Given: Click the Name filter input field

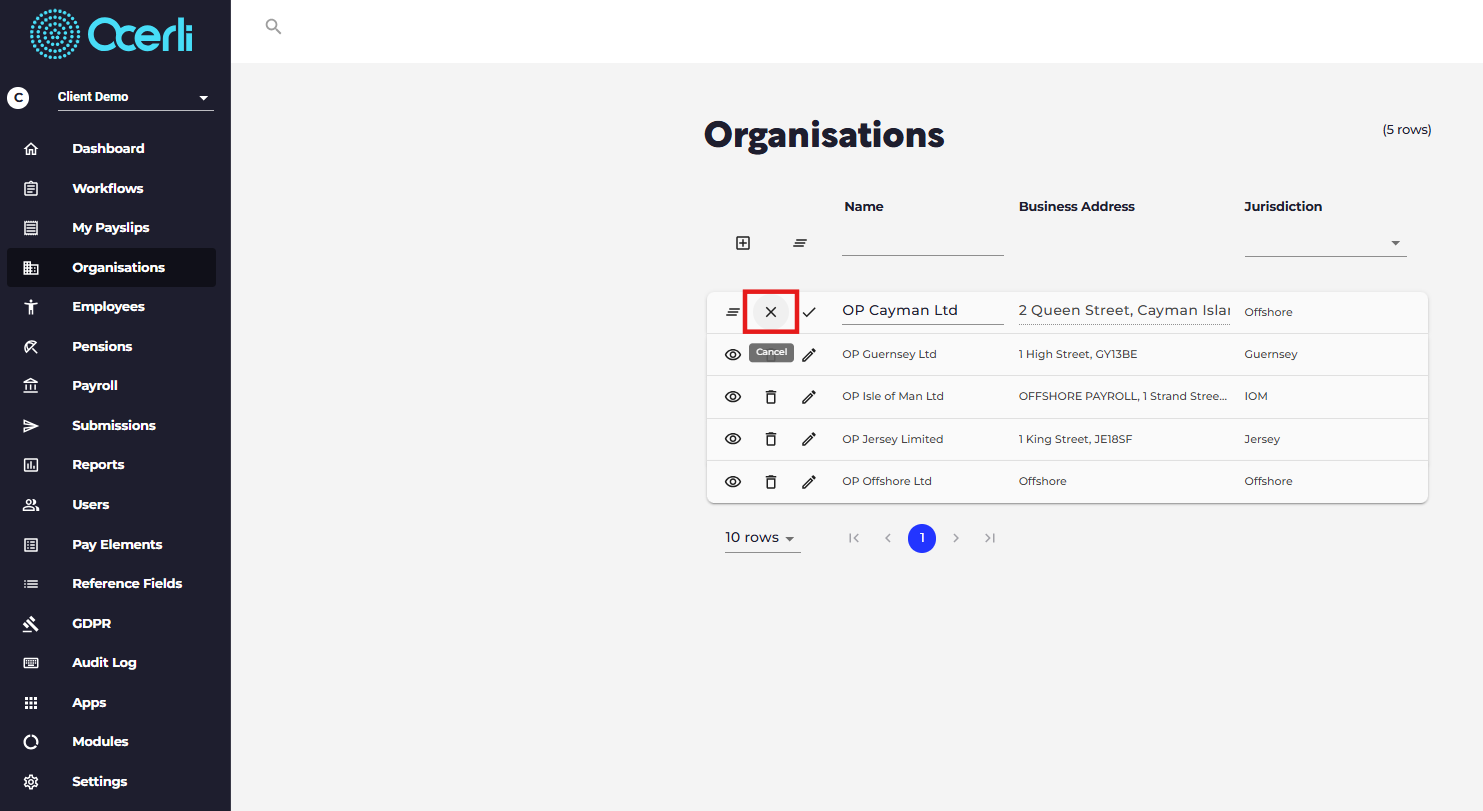Looking at the screenshot, I should point(922,243).
